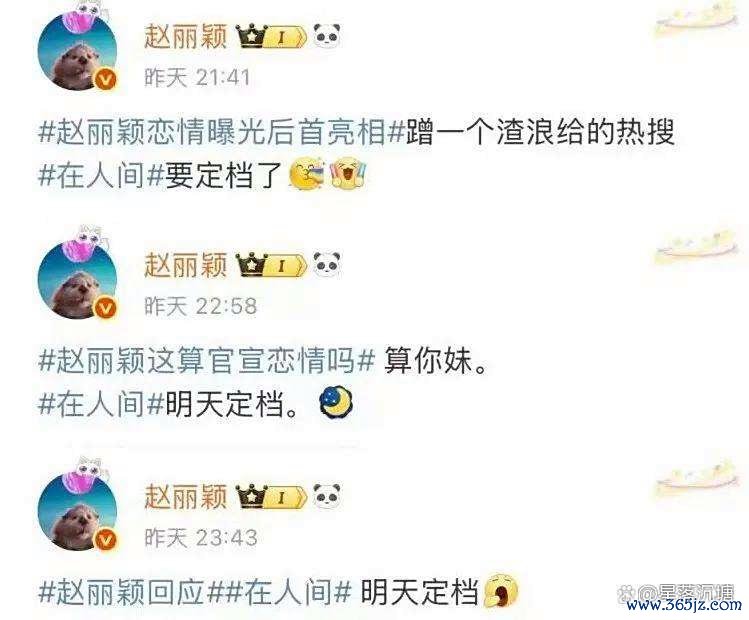Open avatar of the 22:58 post
749x620 pixels.
[77, 279]
